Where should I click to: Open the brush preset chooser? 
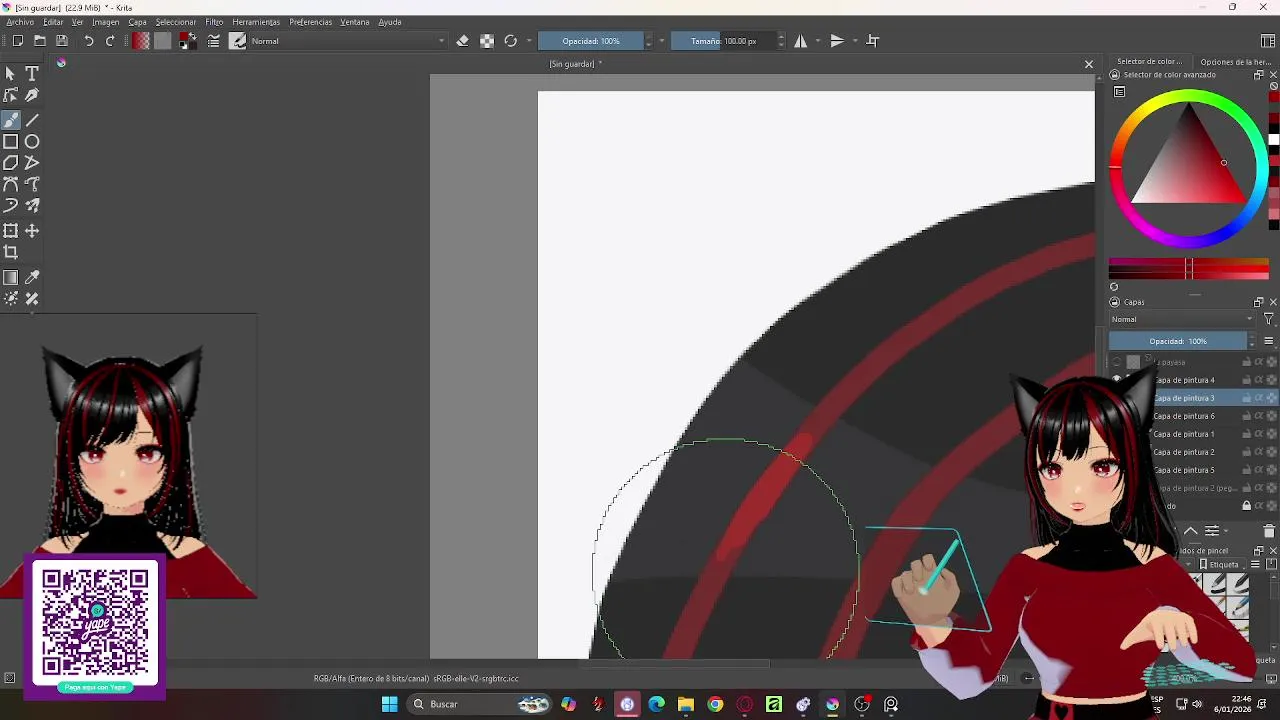pyautogui.click(x=238, y=41)
